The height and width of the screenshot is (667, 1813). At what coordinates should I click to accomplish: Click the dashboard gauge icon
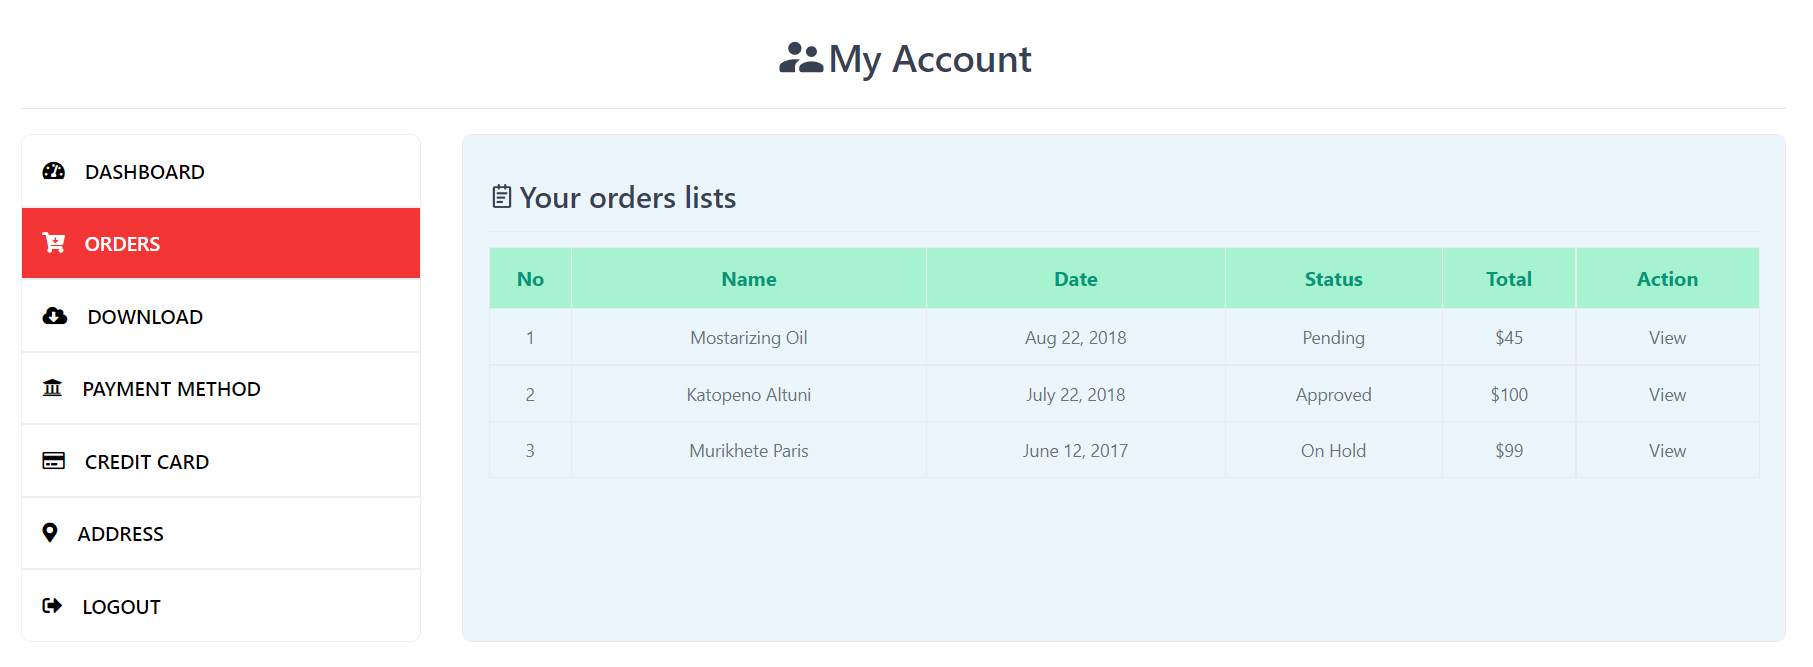click(54, 171)
